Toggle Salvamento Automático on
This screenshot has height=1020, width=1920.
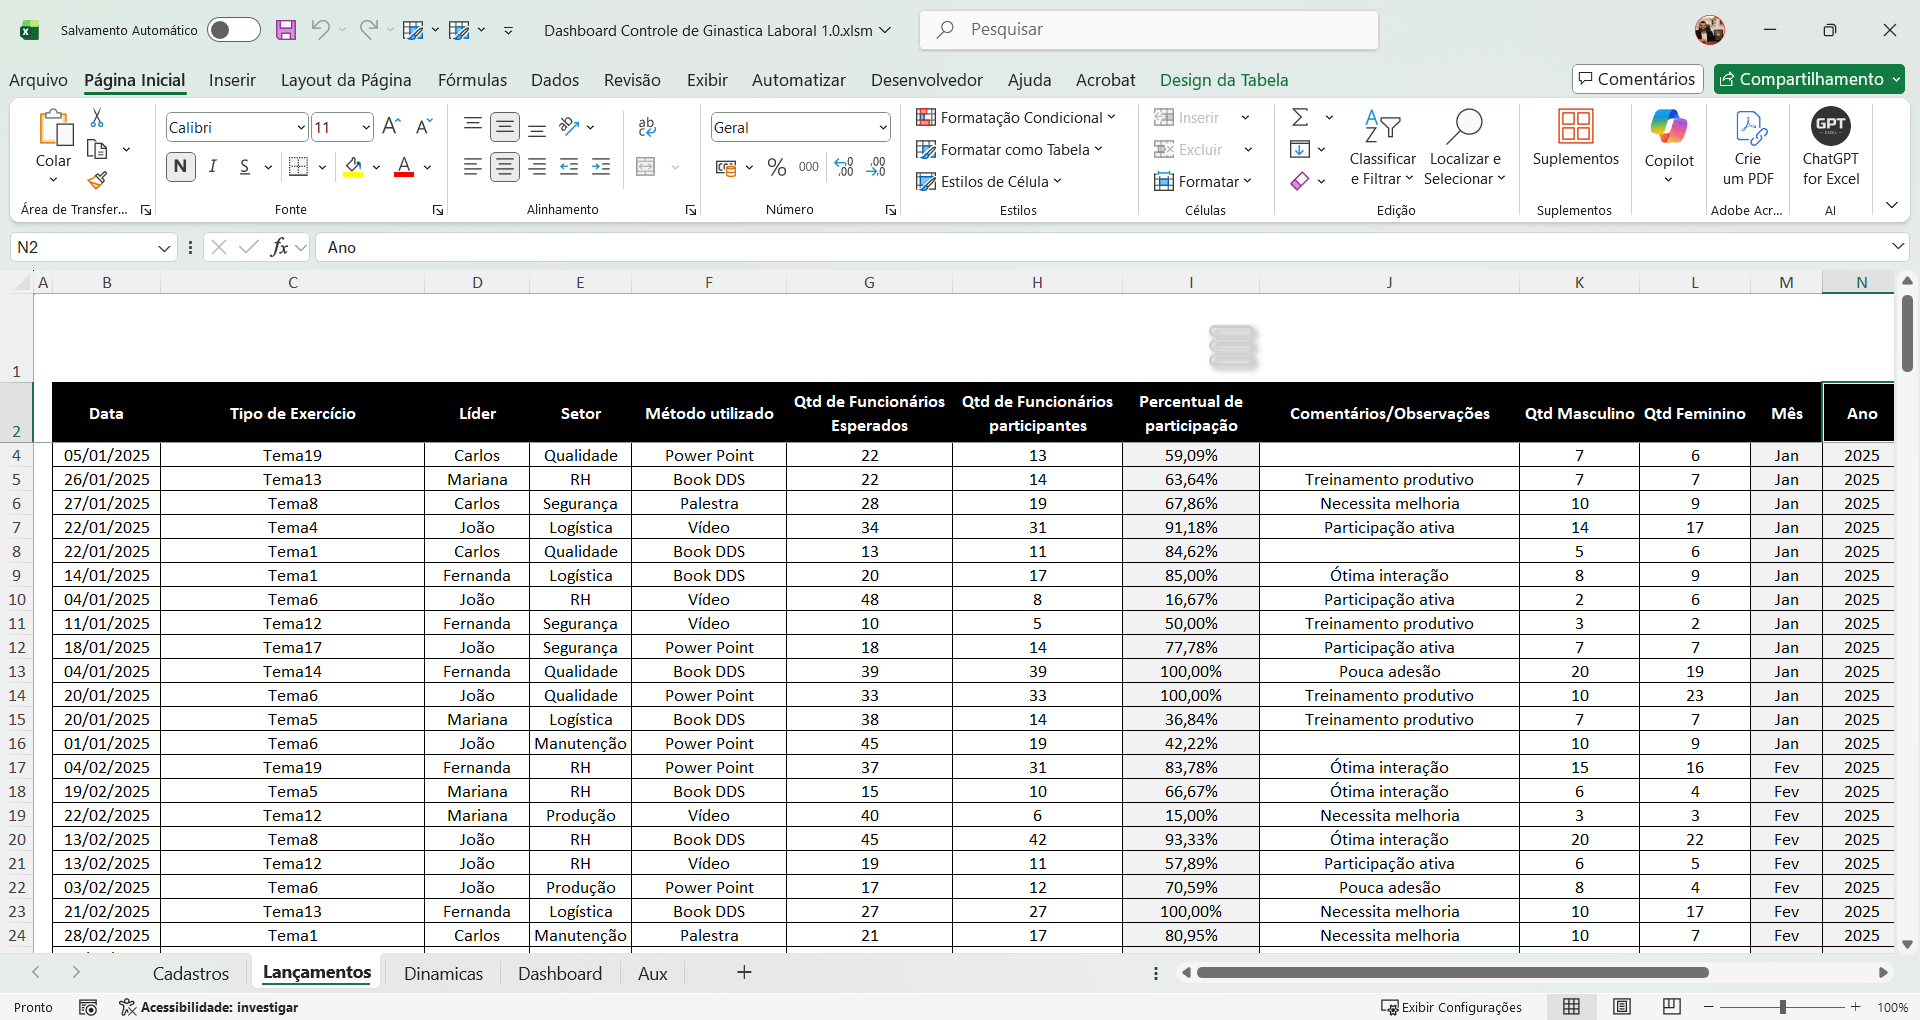233,30
